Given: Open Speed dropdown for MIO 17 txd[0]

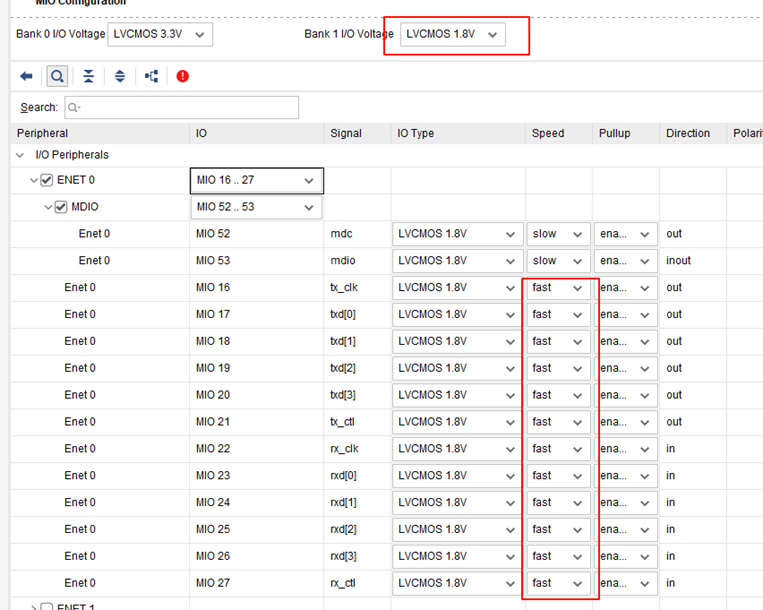Looking at the screenshot, I should pyautogui.click(x=558, y=315).
